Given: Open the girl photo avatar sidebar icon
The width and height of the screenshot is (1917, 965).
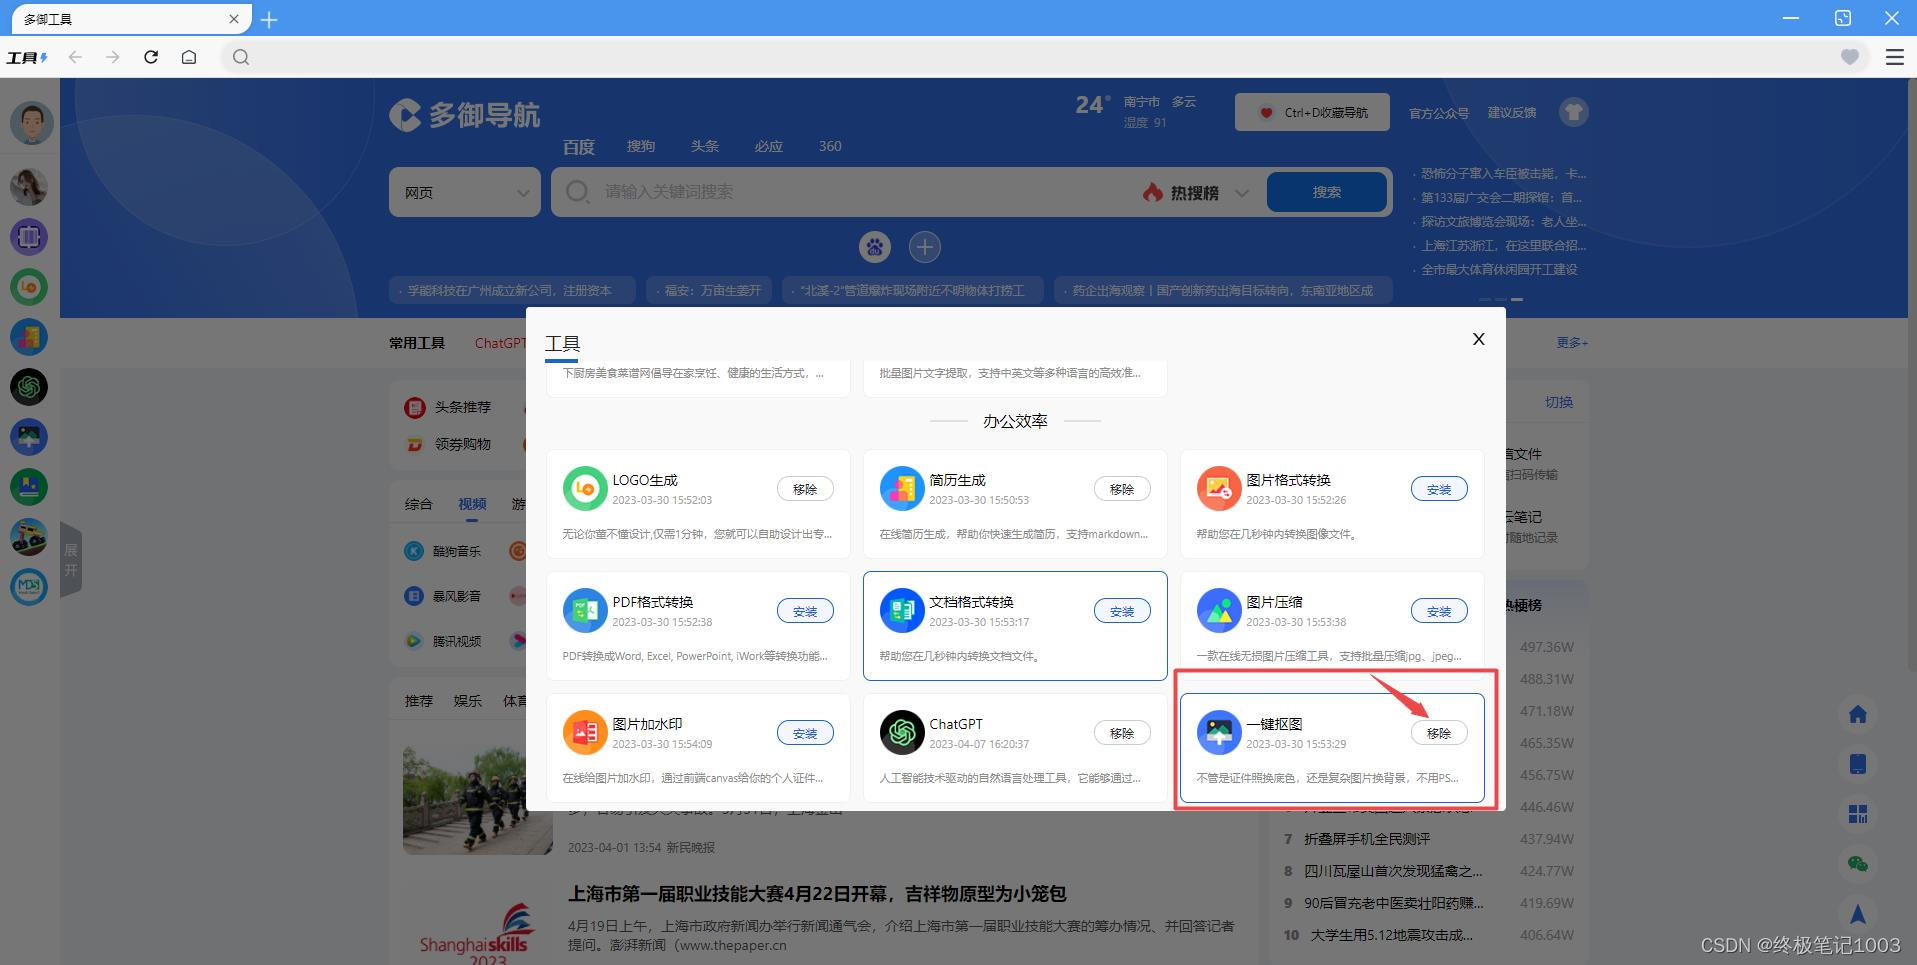Looking at the screenshot, I should tap(29, 187).
